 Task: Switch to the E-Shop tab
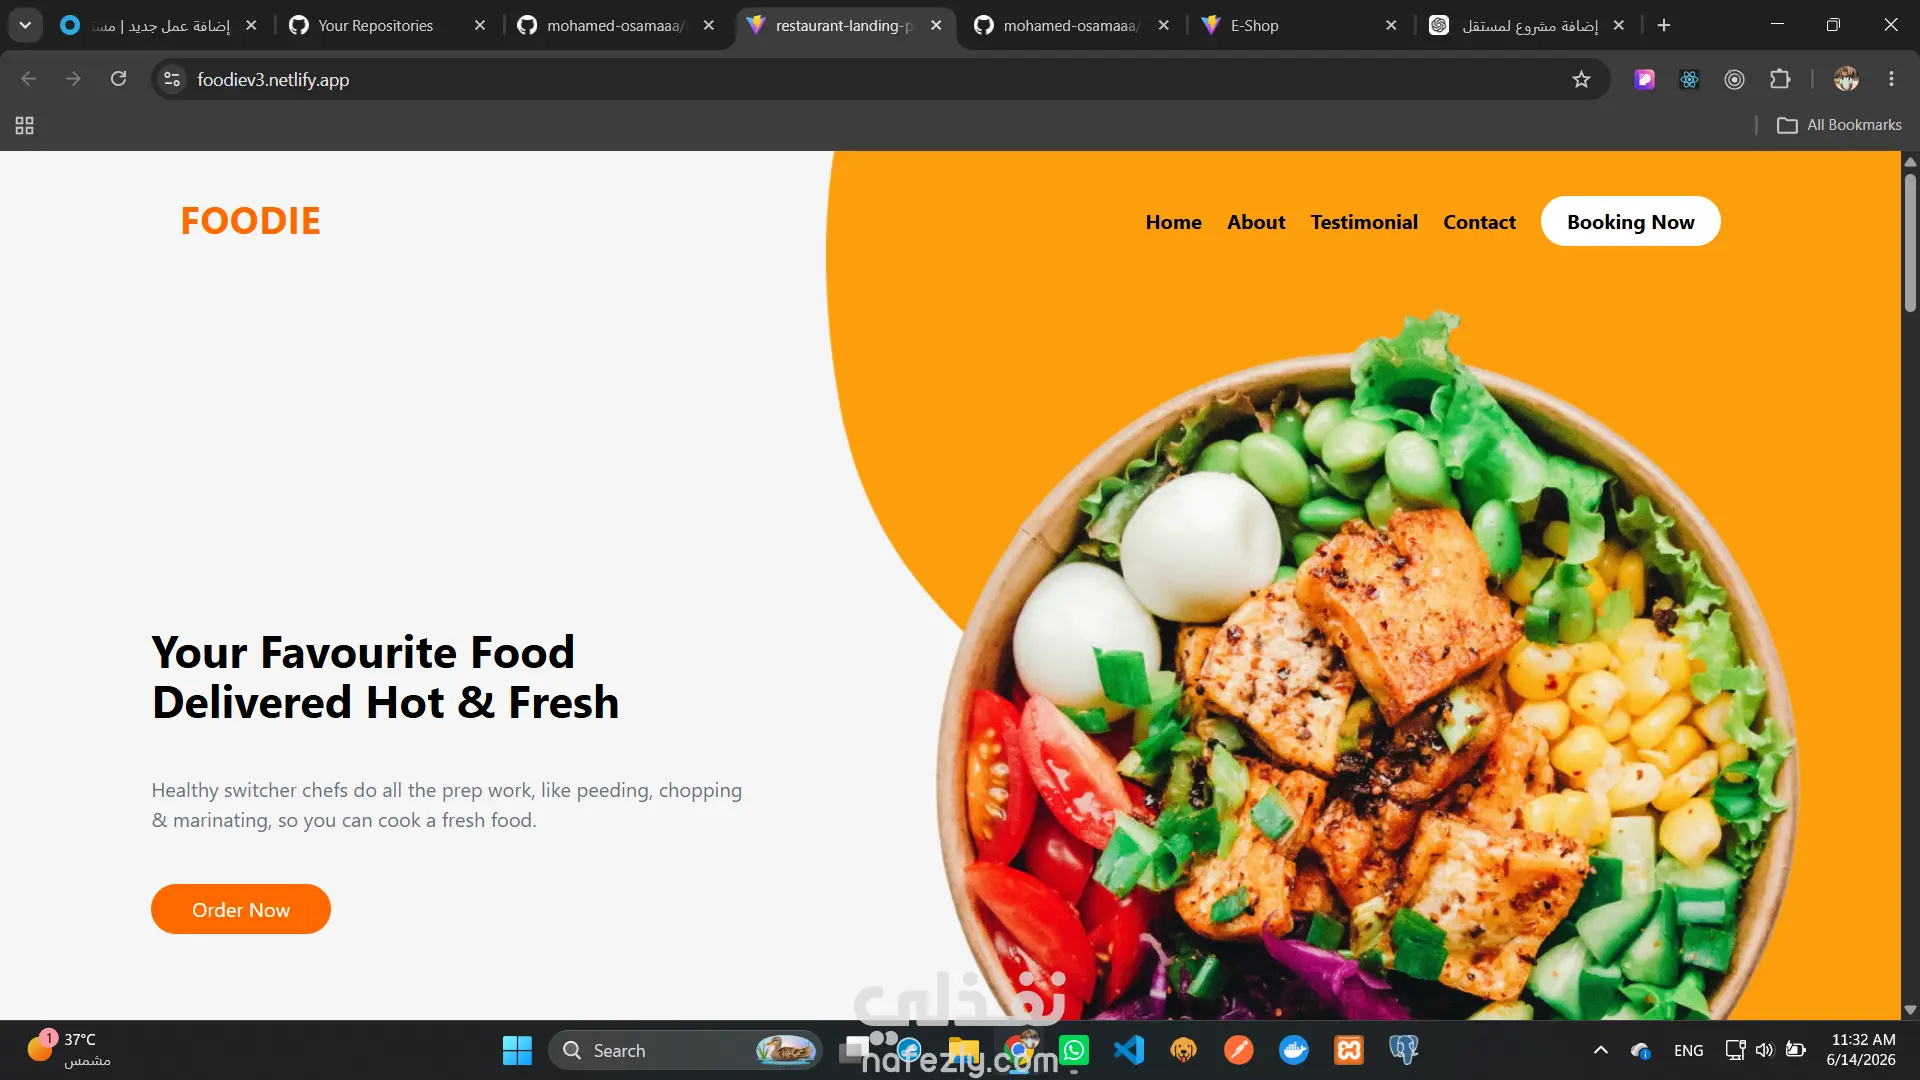1298,25
